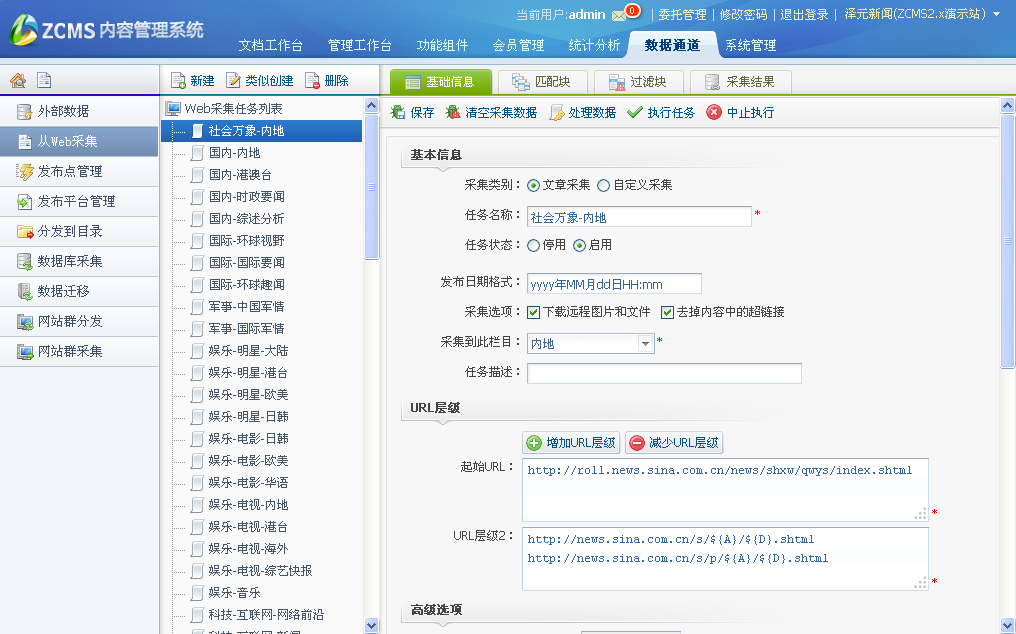Viewport: 1016px width, 634px height.
Task: Open the 采集到此栏目 dropdown
Action: 646,344
